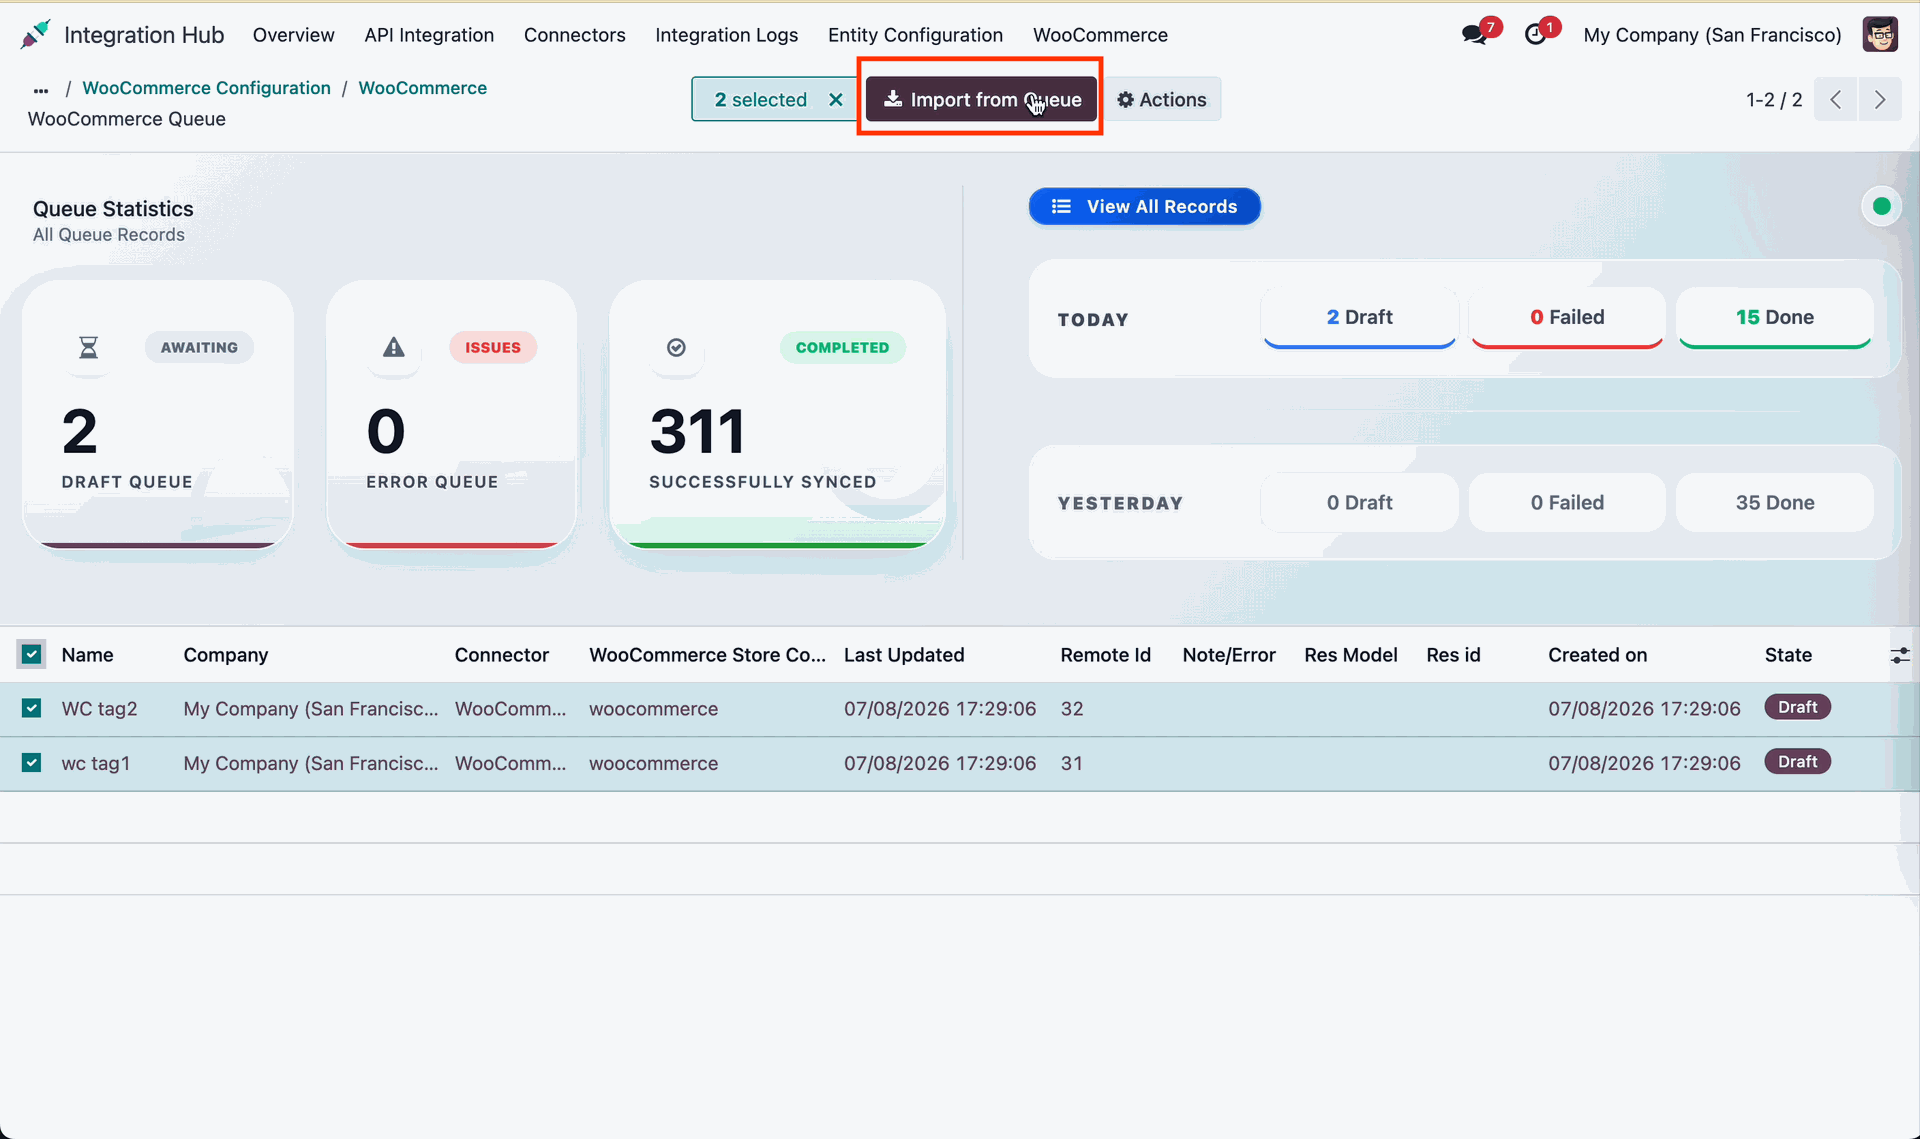Sort by Created on column header
1920x1139 pixels.
(x=1597, y=655)
